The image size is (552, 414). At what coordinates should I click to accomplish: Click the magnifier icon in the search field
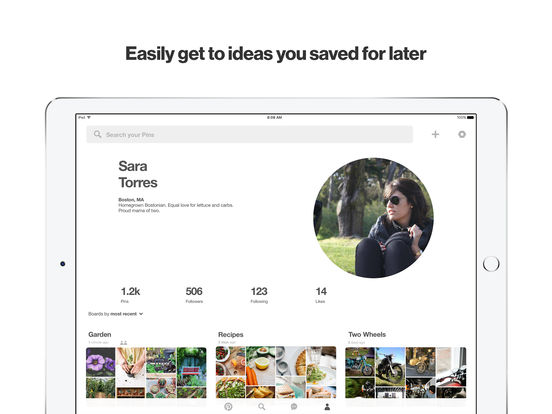pos(98,134)
